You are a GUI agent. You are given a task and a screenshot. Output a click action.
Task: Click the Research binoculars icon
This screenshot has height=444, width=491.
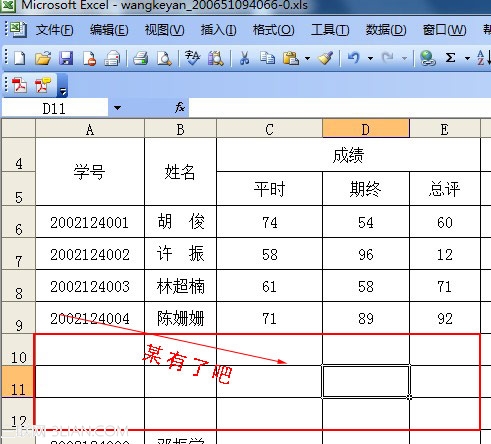(216, 58)
